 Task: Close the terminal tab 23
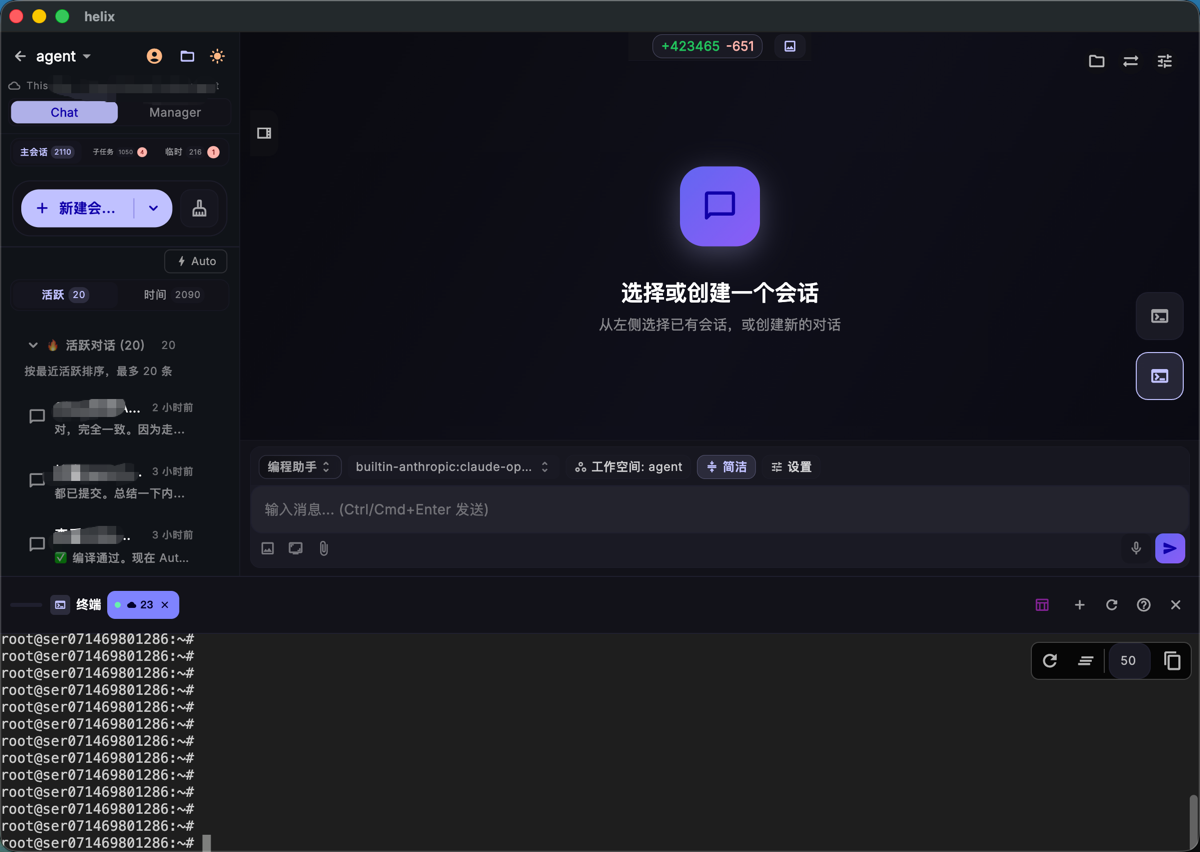click(165, 605)
